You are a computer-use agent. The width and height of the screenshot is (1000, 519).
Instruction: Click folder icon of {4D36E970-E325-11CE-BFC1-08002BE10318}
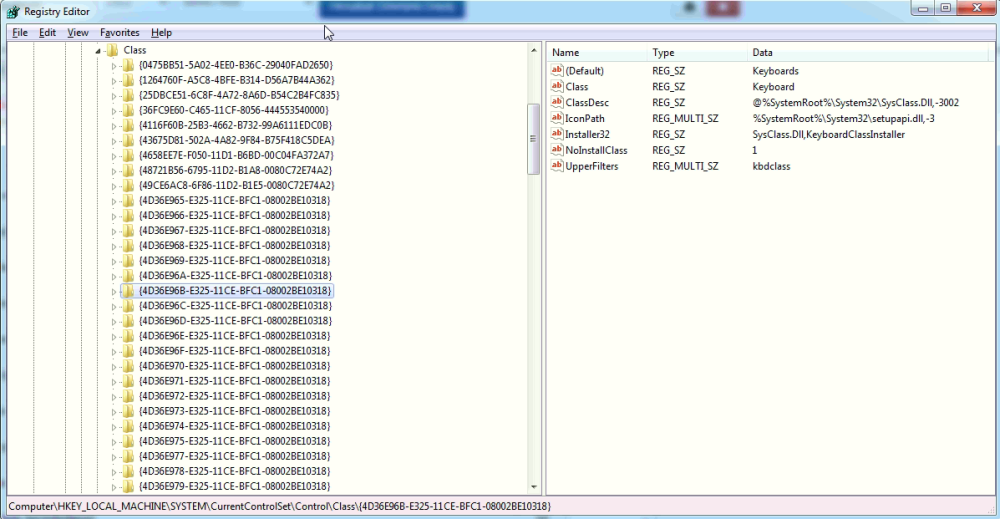pos(128,366)
